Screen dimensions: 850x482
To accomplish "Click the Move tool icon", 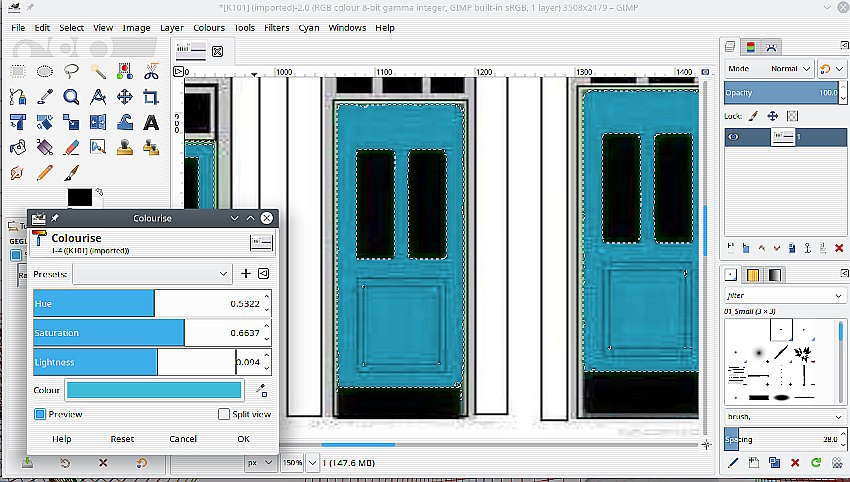I will coord(124,97).
